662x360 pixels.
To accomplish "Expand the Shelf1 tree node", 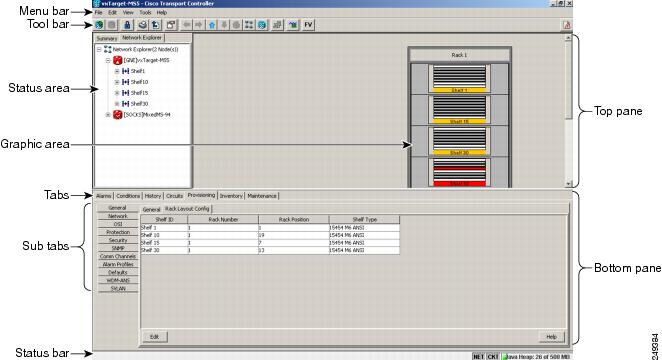I will coord(117,71).
